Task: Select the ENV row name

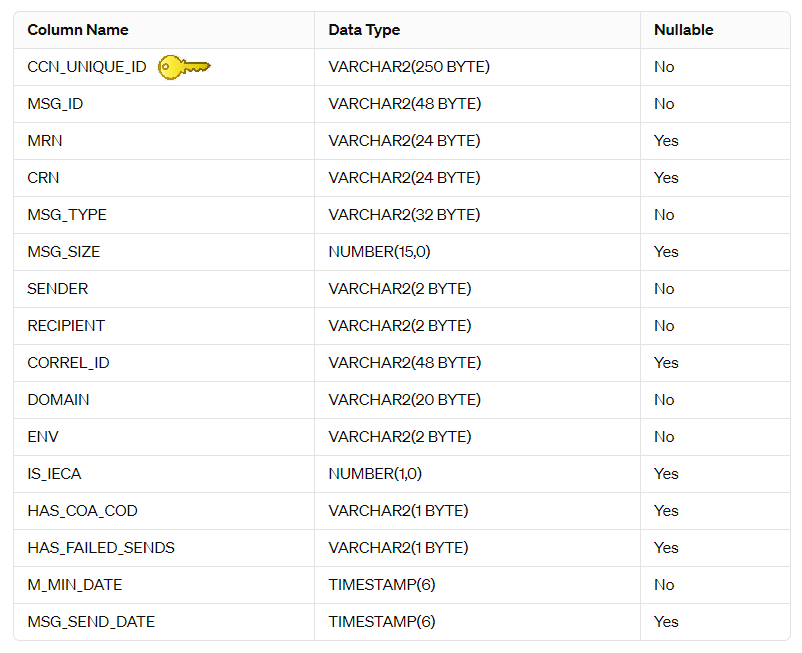Action: click(43, 437)
